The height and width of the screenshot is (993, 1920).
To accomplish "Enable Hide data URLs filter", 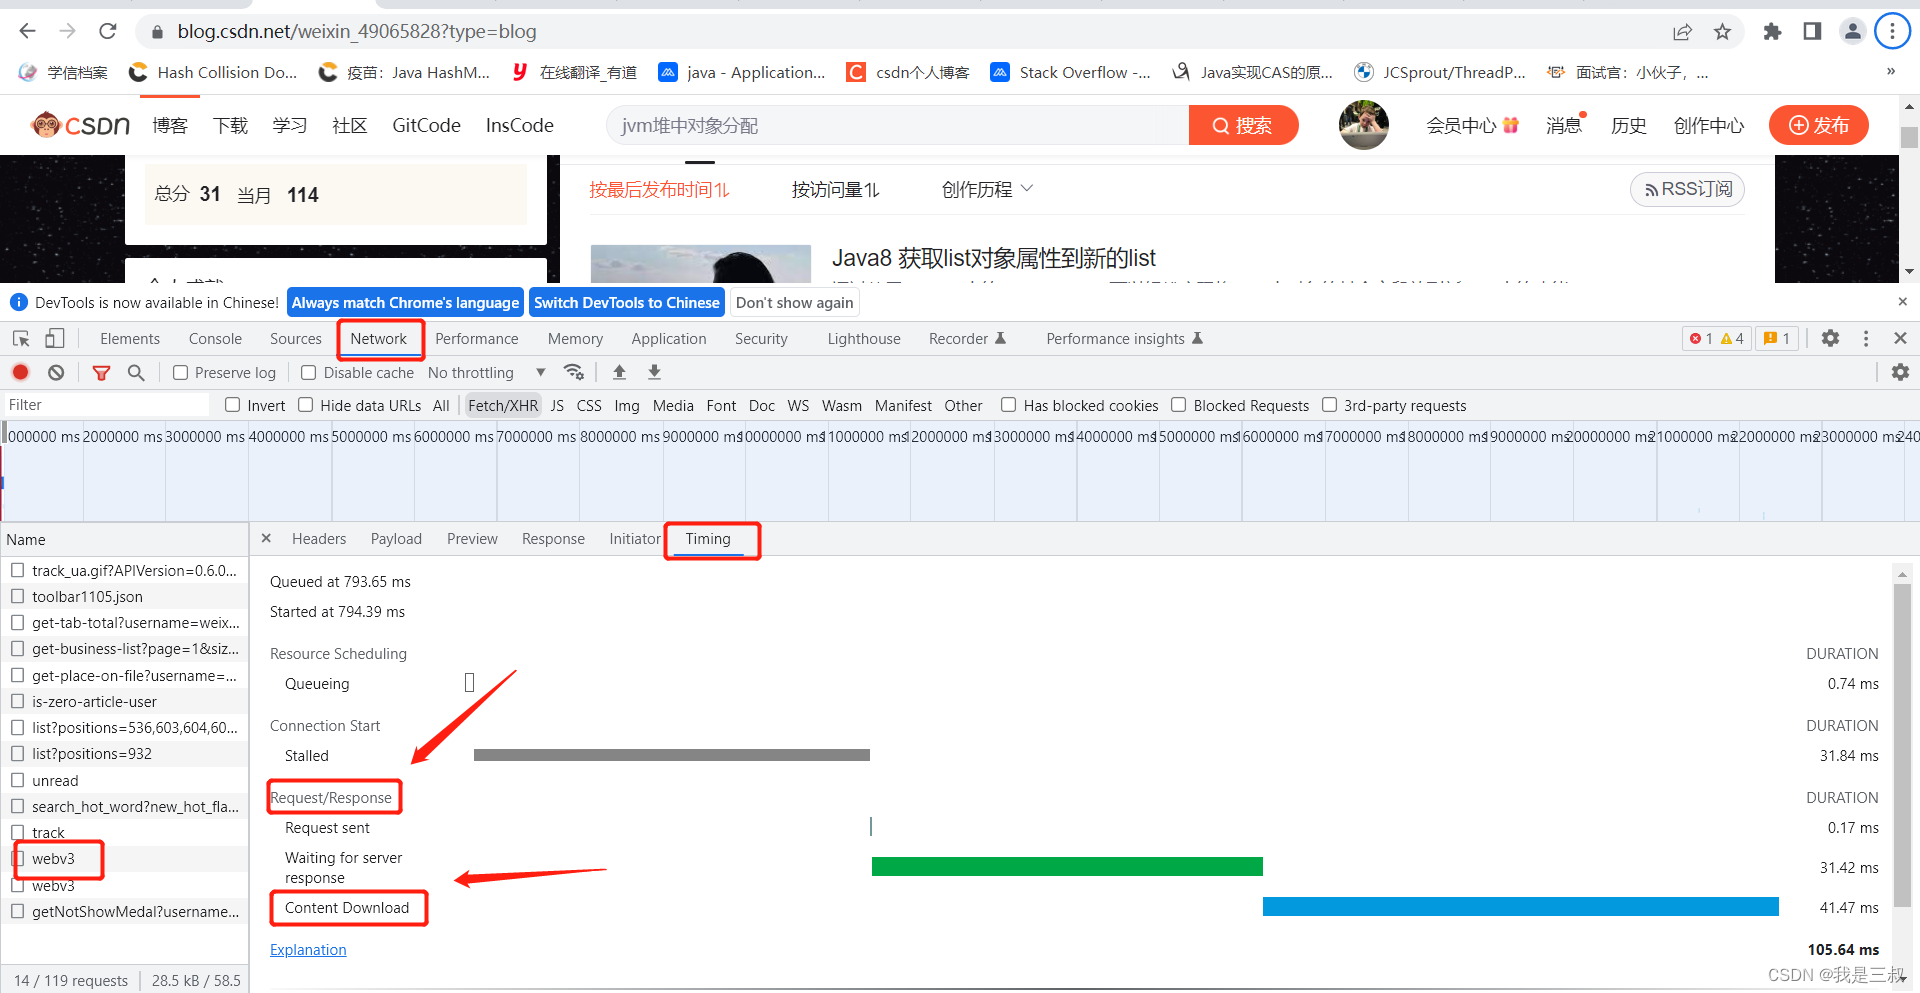I will click(x=305, y=405).
